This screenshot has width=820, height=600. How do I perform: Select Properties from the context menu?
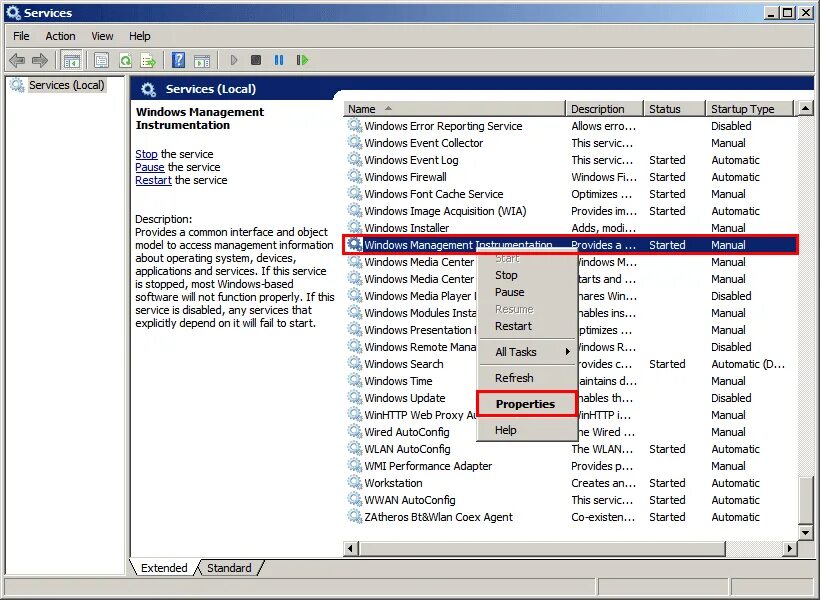pos(526,403)
